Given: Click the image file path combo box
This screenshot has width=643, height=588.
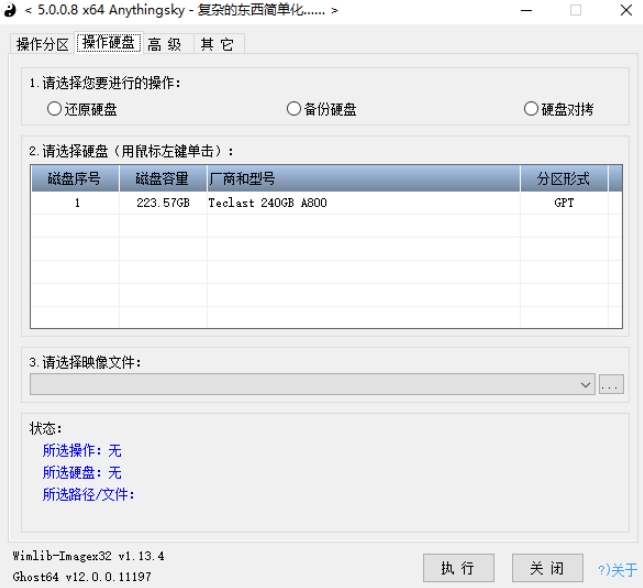Looking at the screenshot, I should coord(312,385).
